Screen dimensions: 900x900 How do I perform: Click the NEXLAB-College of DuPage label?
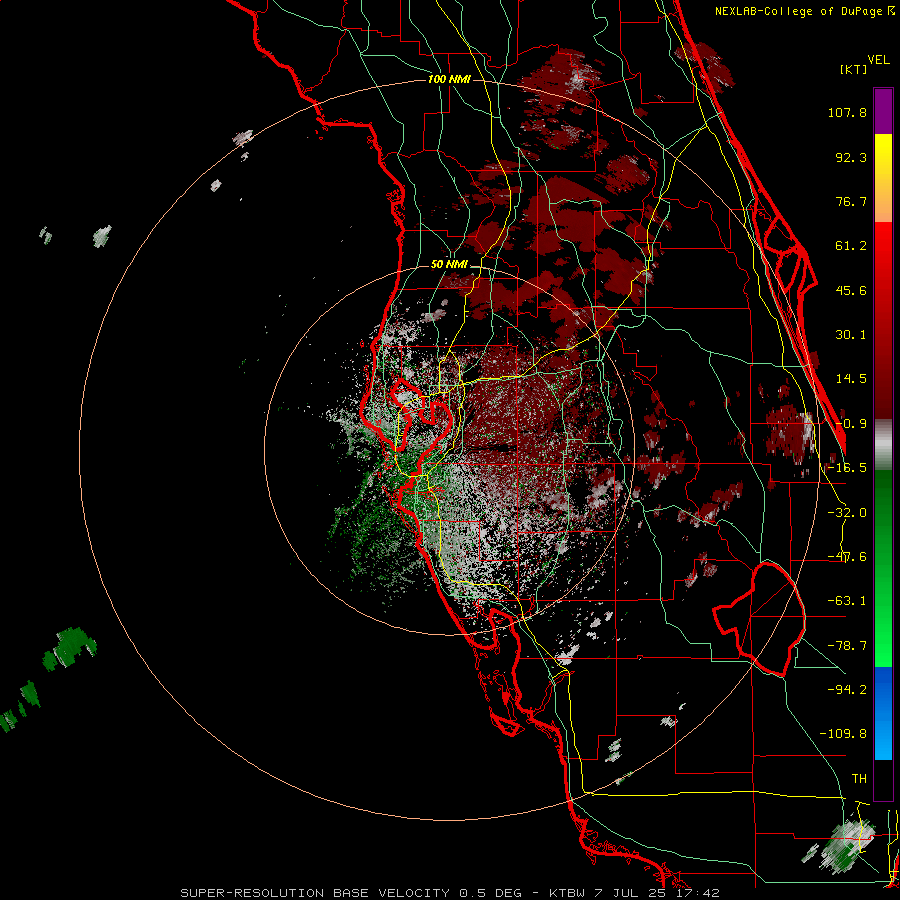[x=804, y=11]
